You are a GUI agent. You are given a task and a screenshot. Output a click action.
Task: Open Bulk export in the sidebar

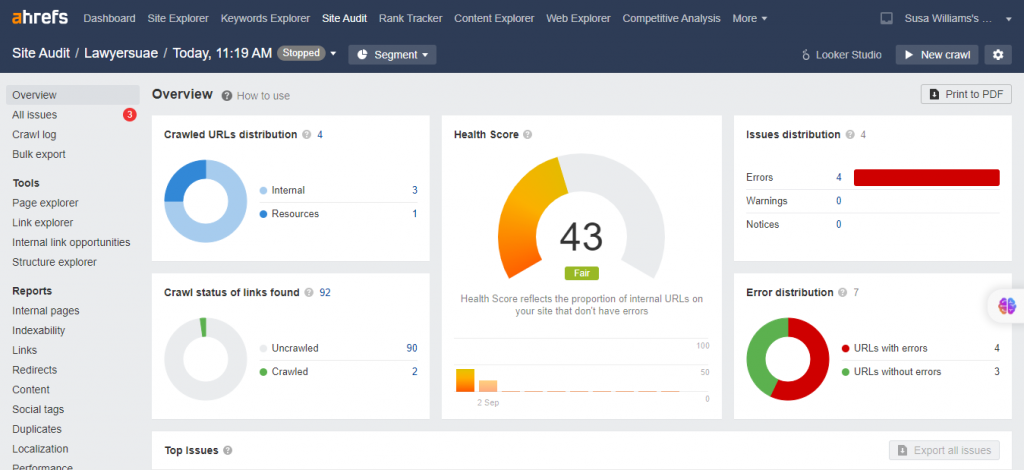pos(39,154)
